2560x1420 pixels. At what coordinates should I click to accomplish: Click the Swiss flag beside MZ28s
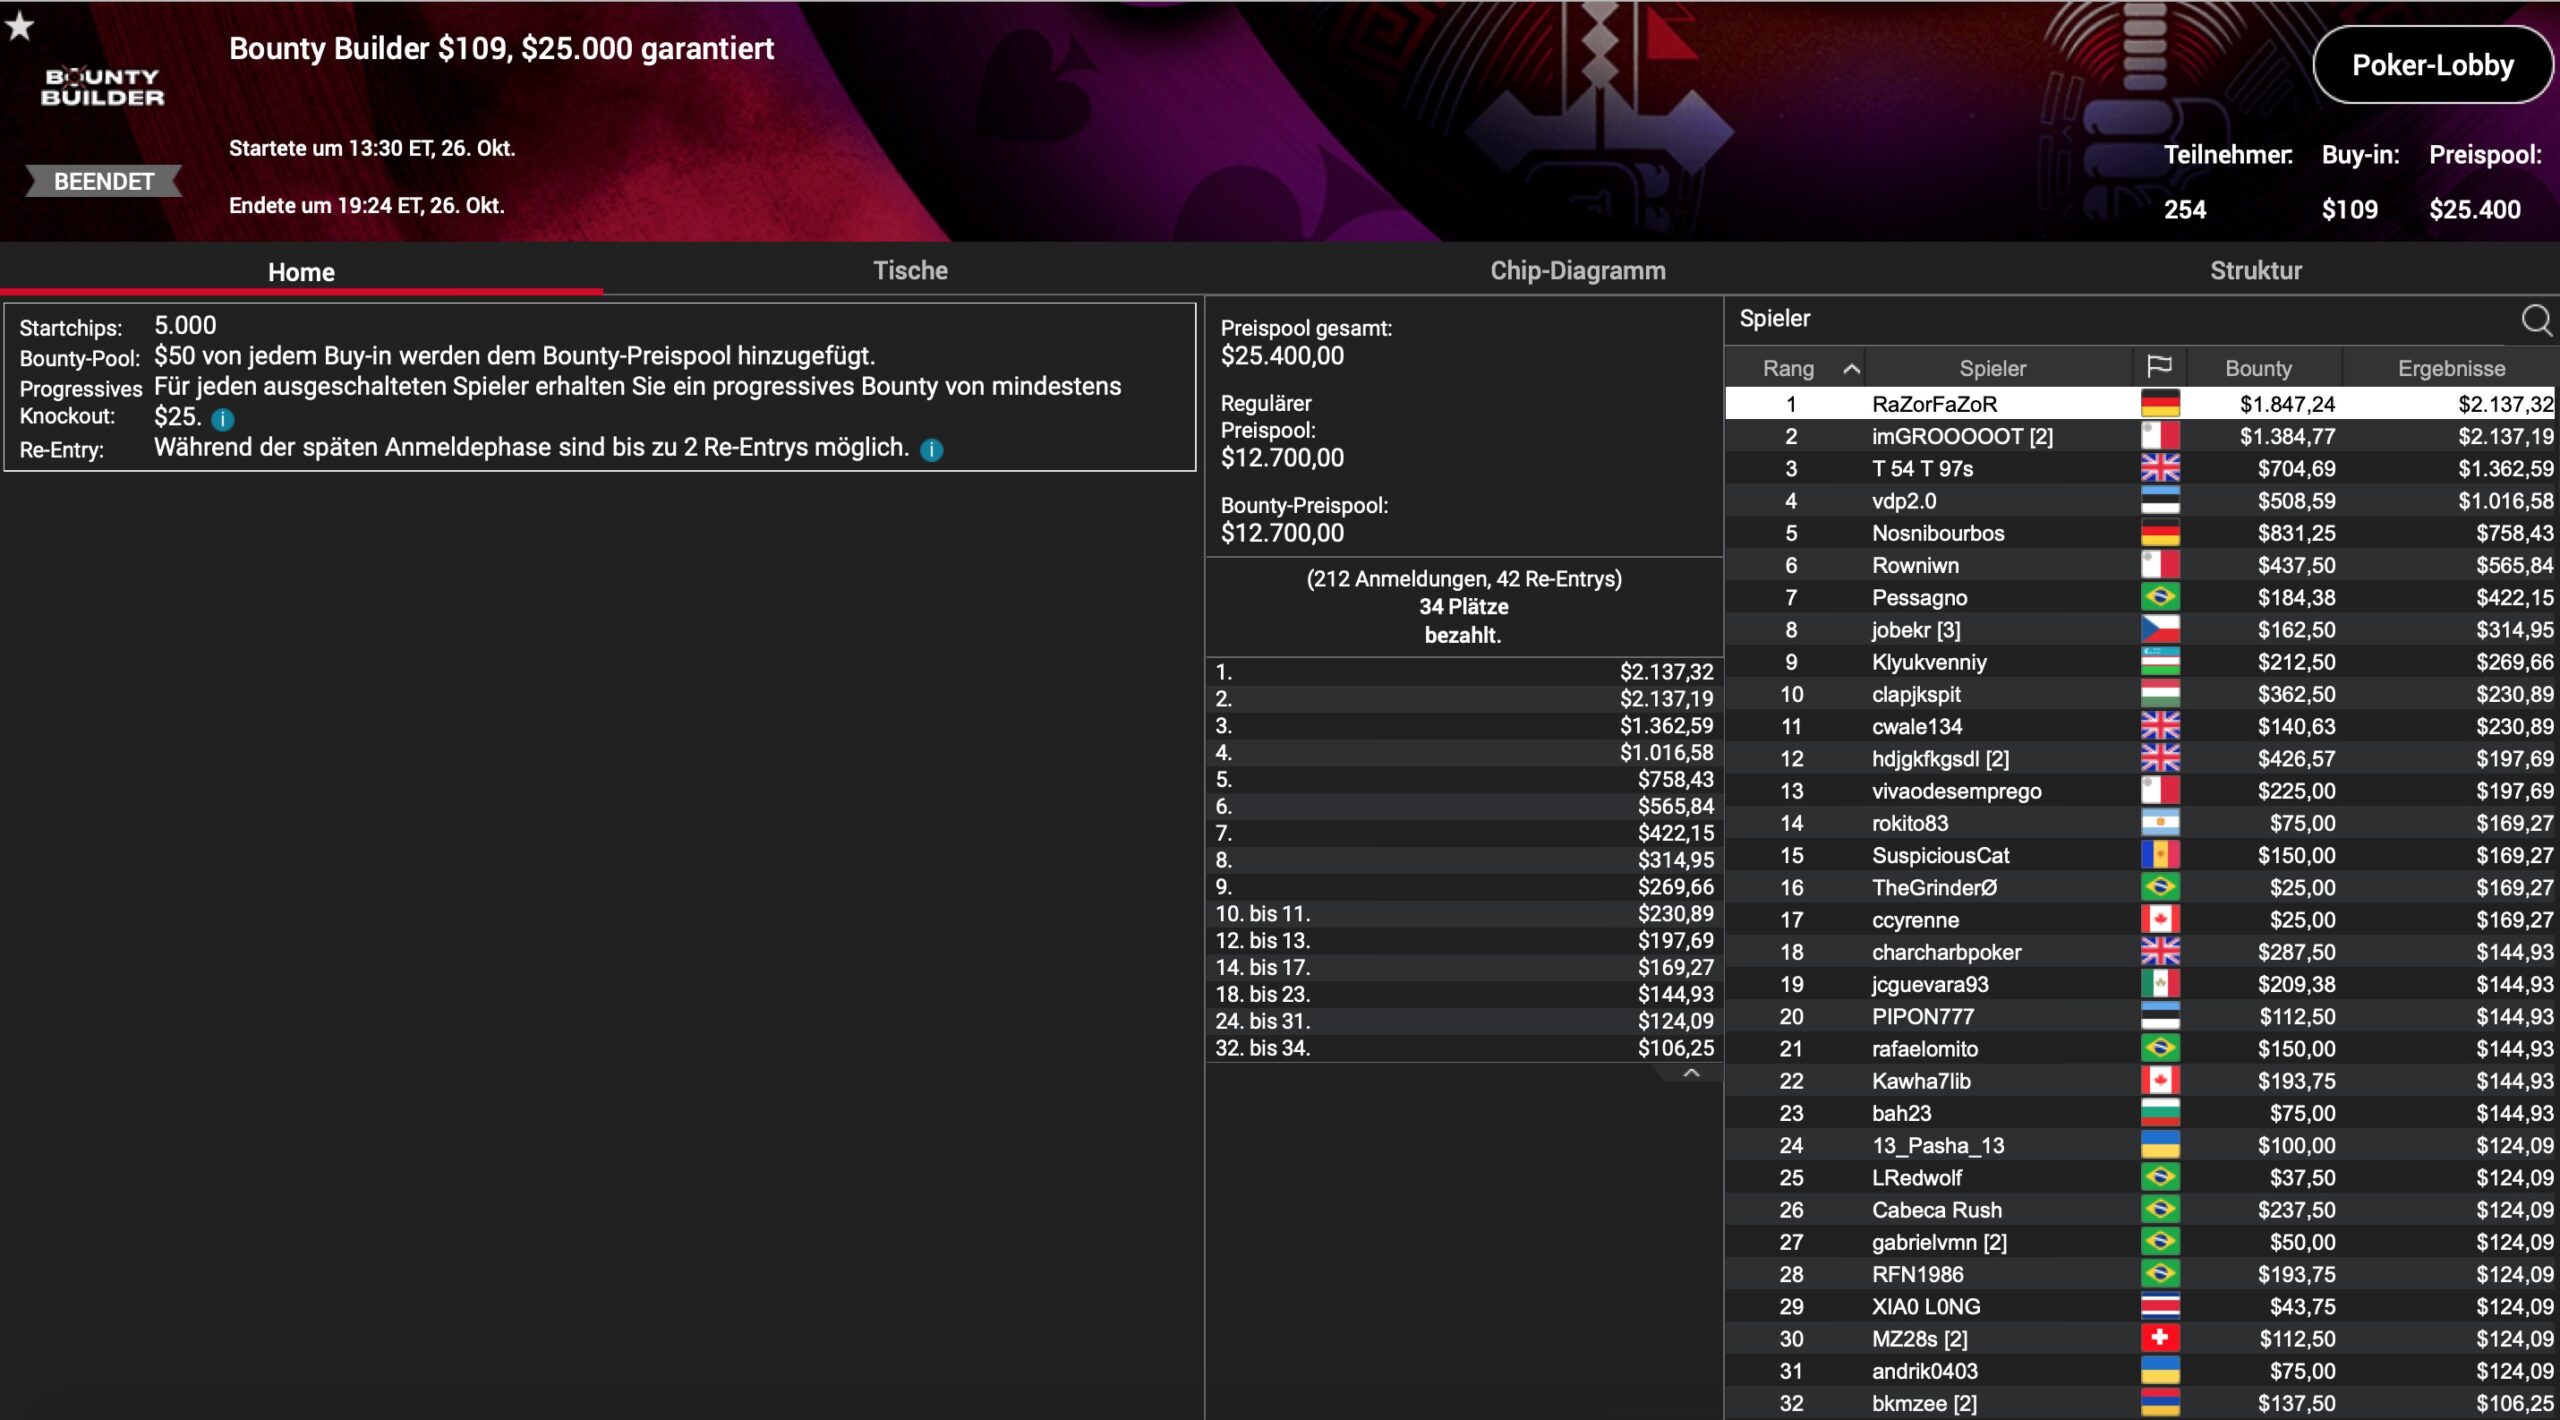click(x=2159, y=1338)
